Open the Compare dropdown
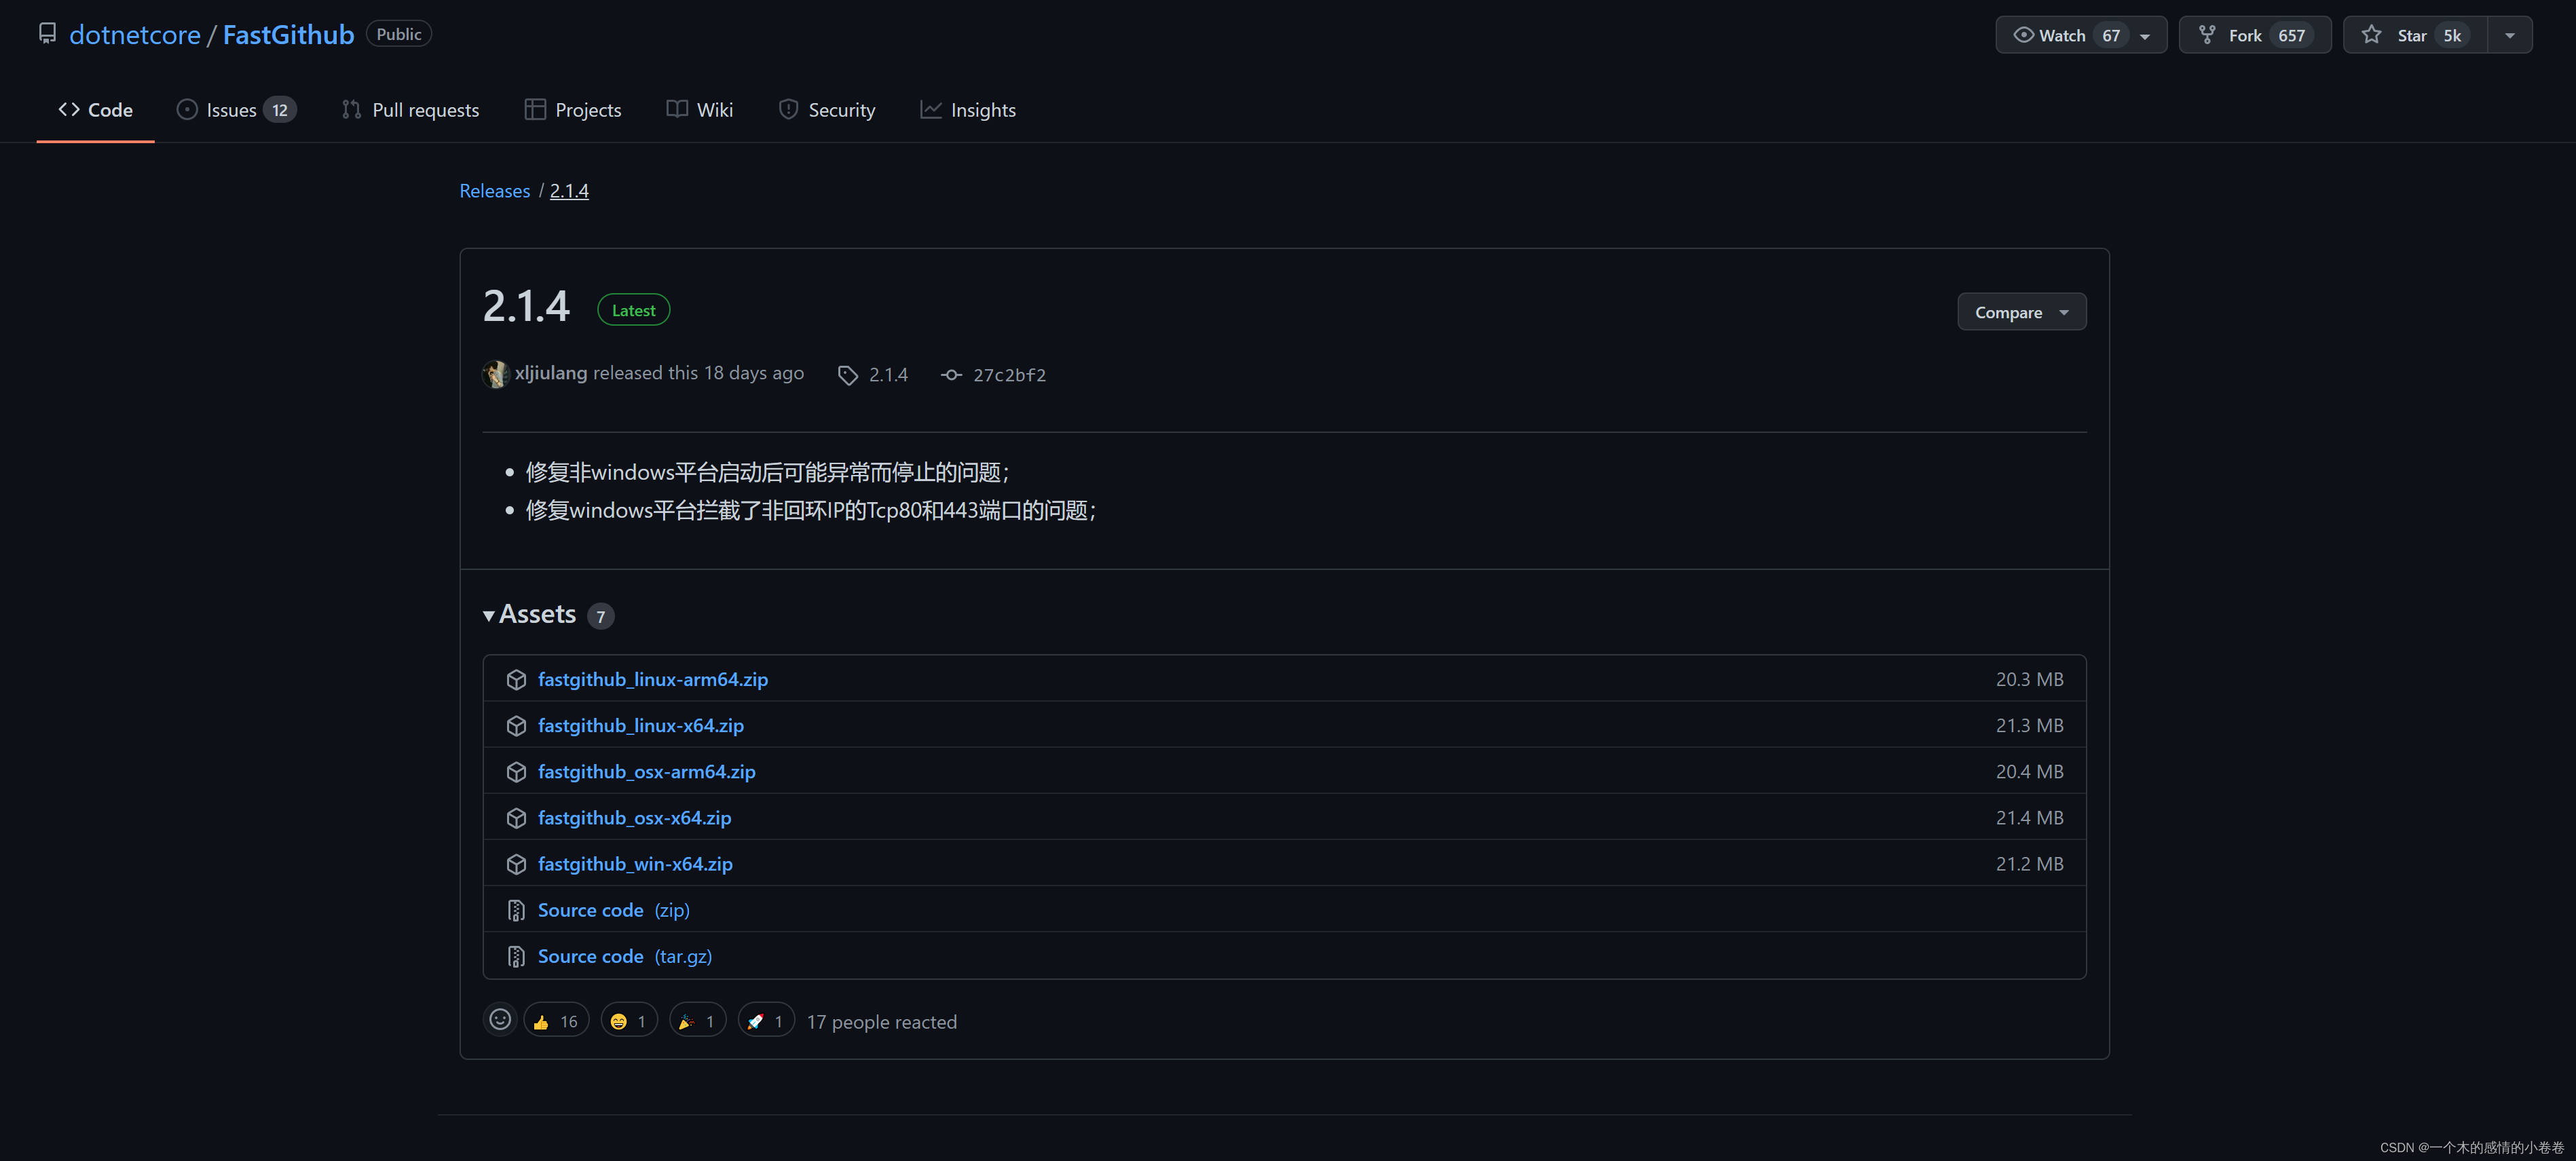The height and width of the screenshot is (1161, 2576). coord(2021,311)
